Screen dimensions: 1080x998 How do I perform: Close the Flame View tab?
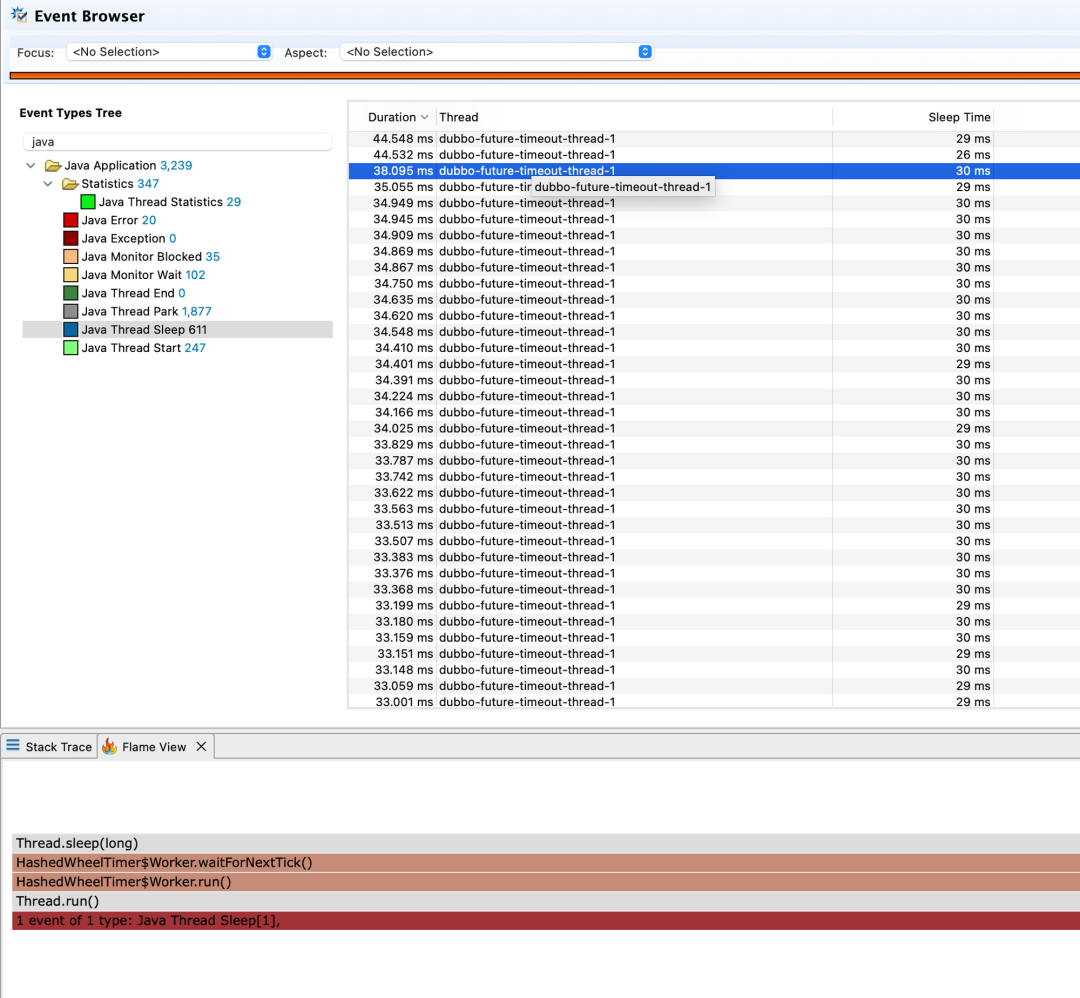201,747
